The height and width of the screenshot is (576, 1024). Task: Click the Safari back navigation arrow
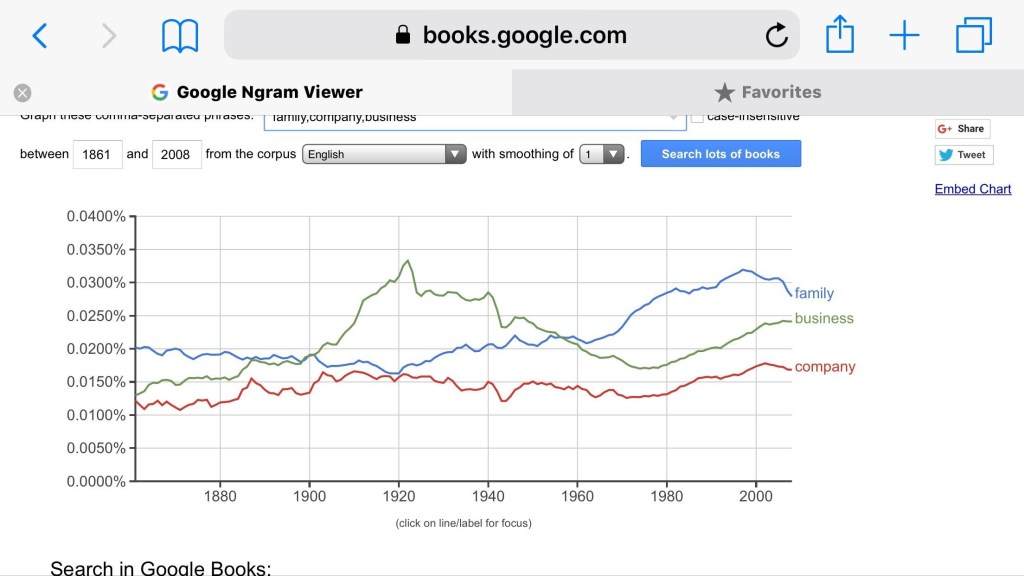pos(40,35)
